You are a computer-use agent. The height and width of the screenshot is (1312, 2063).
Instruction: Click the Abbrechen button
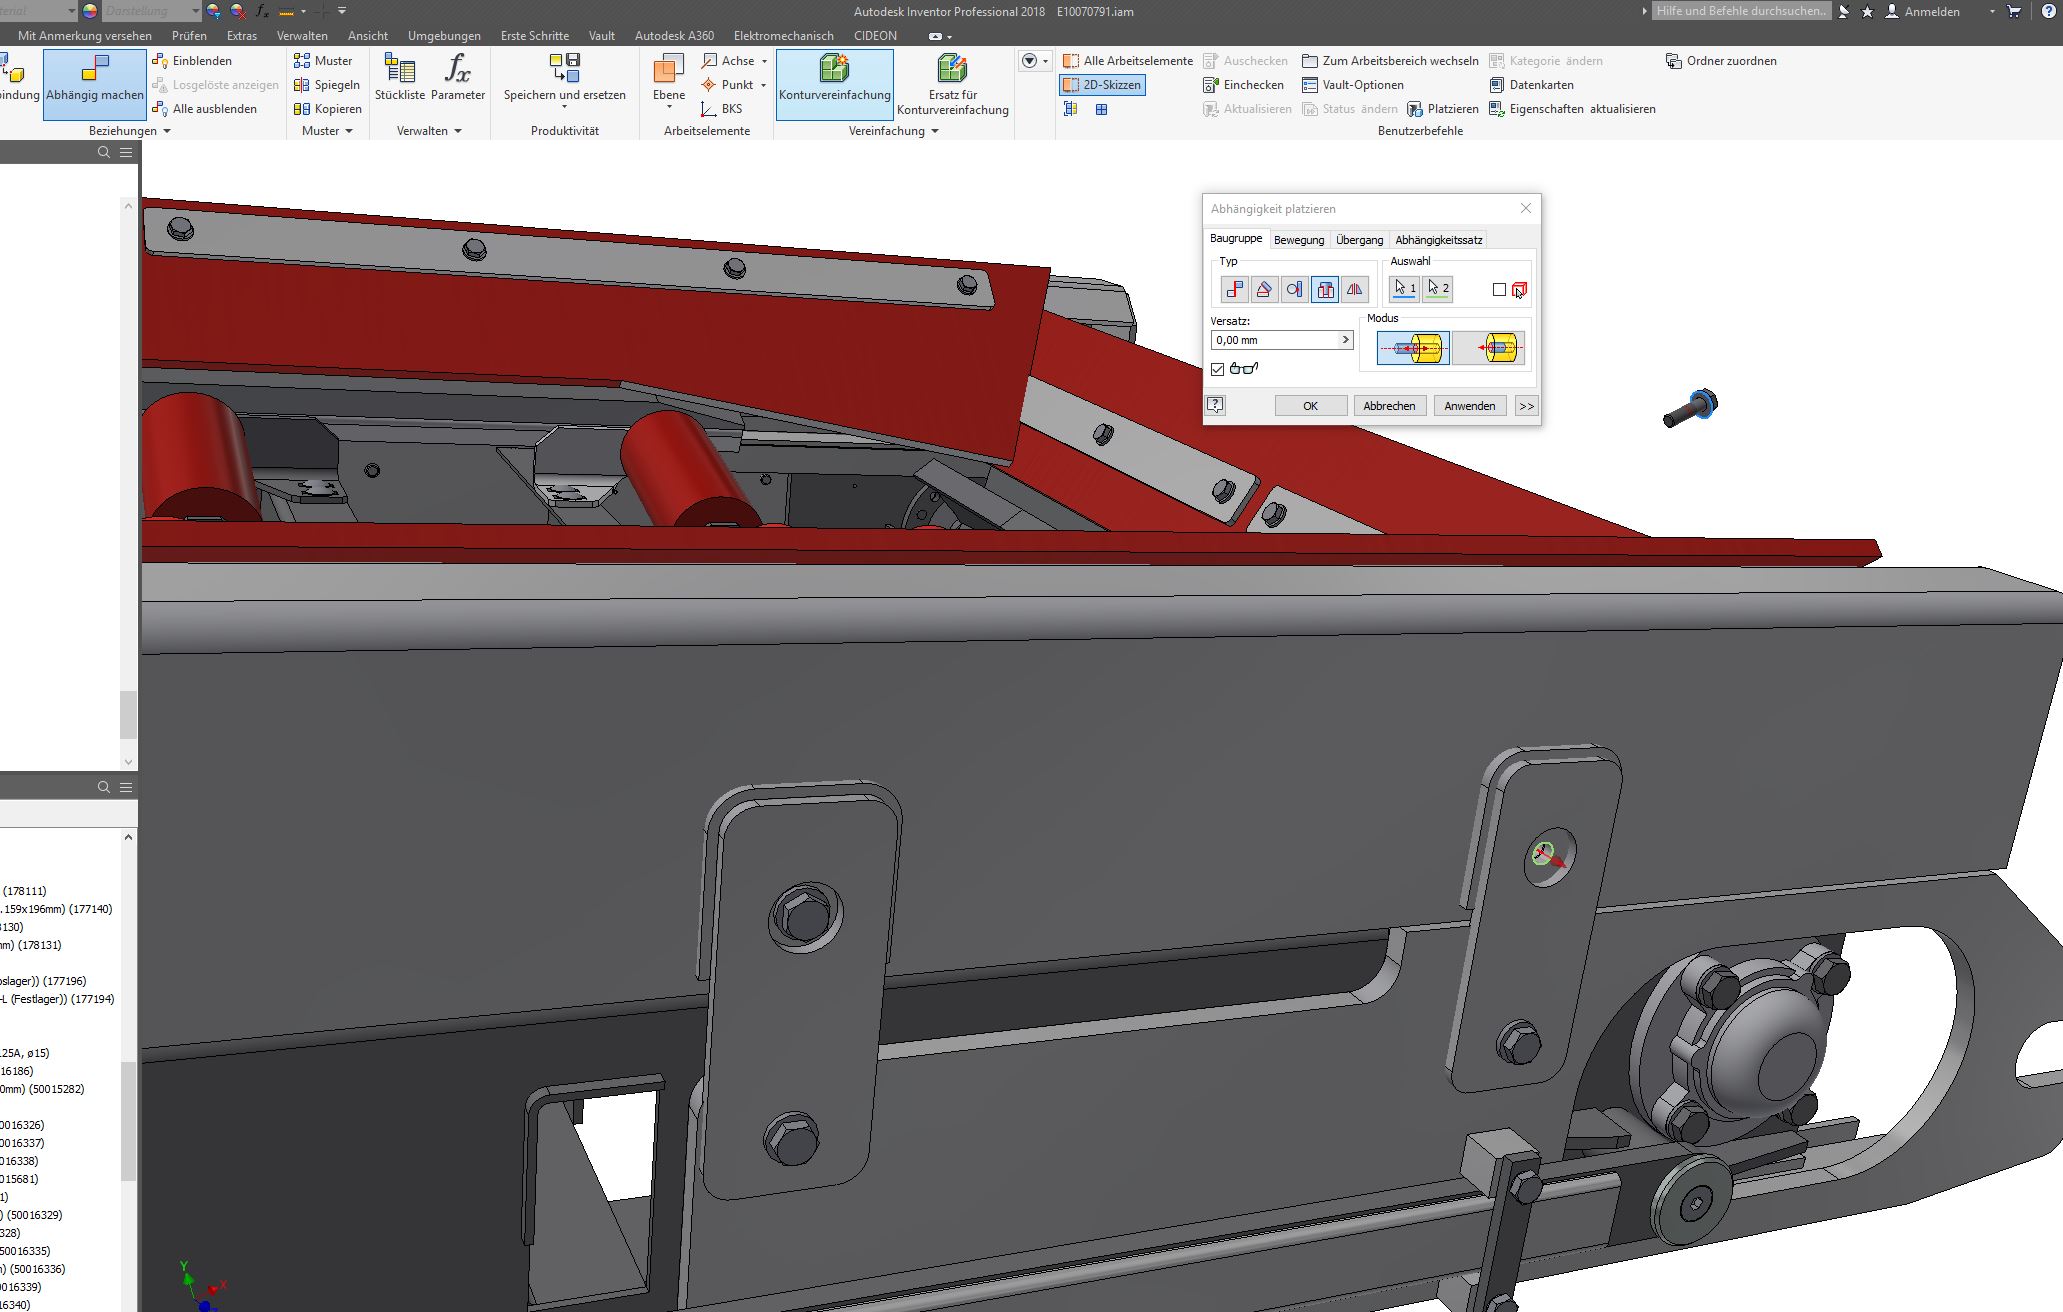point(1389,406)
